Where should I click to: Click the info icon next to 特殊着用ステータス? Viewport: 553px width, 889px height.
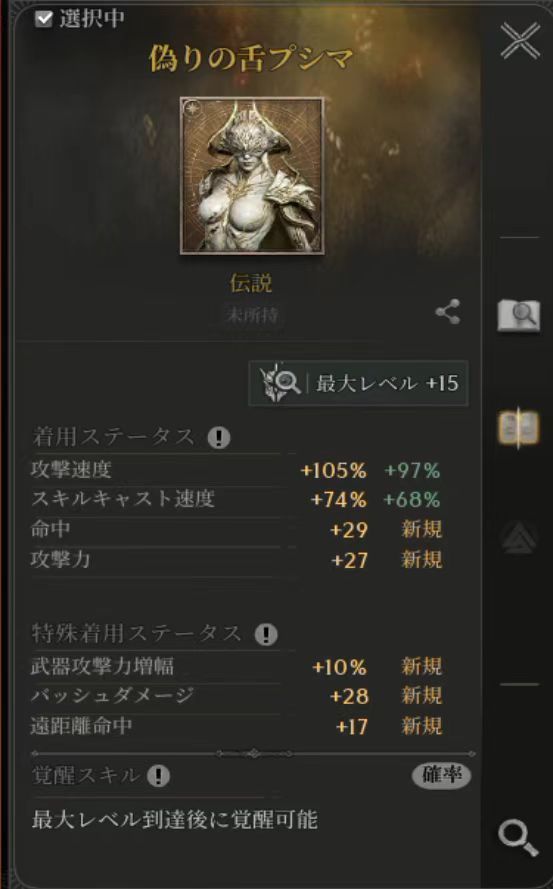(x=266, y=634)
